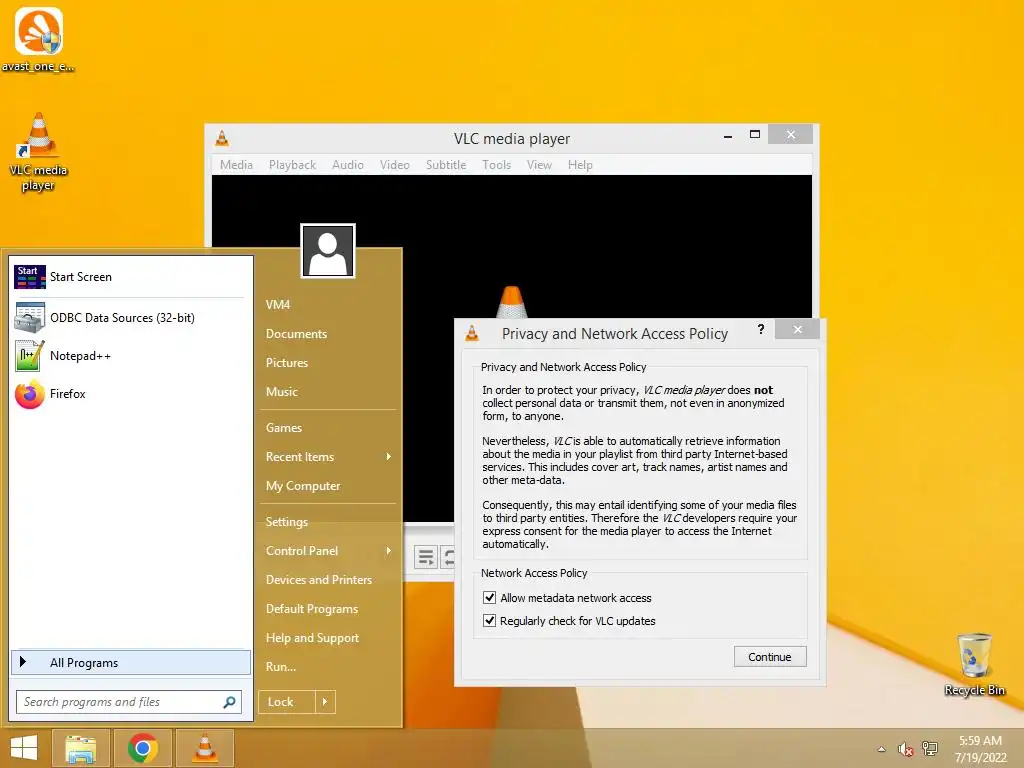The height and width of the screenshot is (768, 1024).
Task: Launch Firefox from the Start menu
Action: point(131,394)
